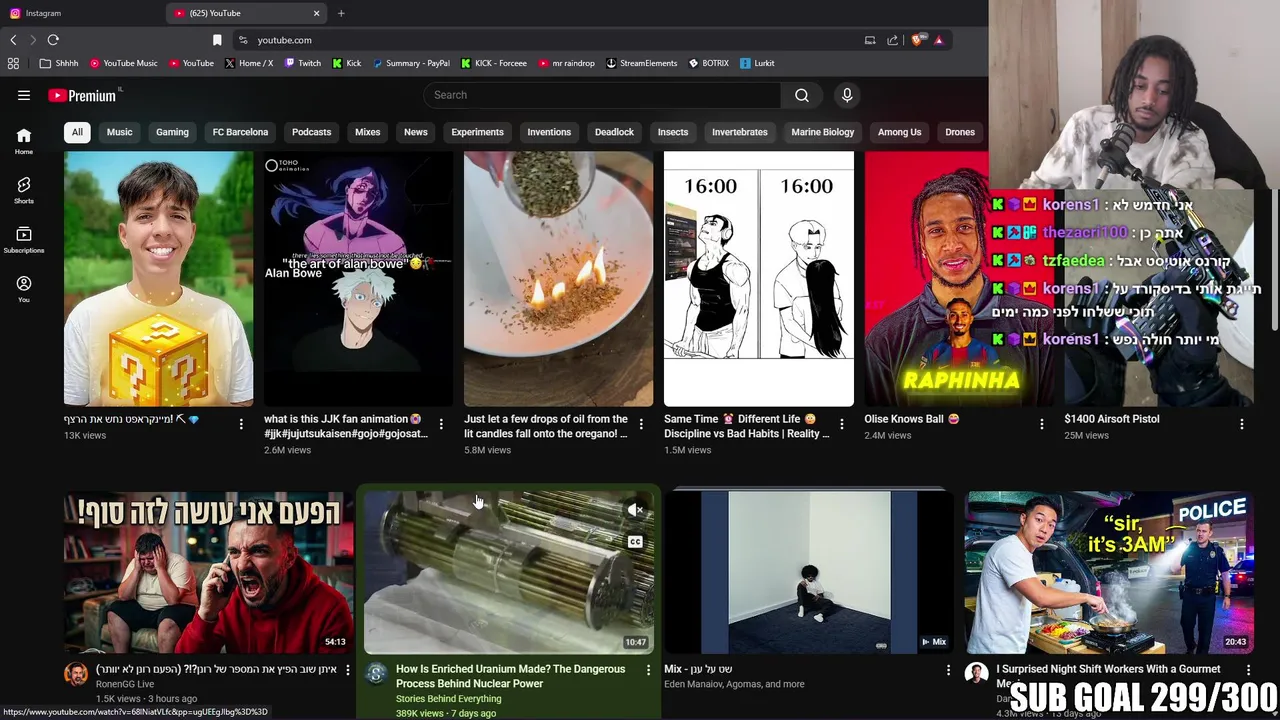Select the Deadlock filter chip
The width and height of the screenshot is (1280, 720).
(x=614, y=132)
